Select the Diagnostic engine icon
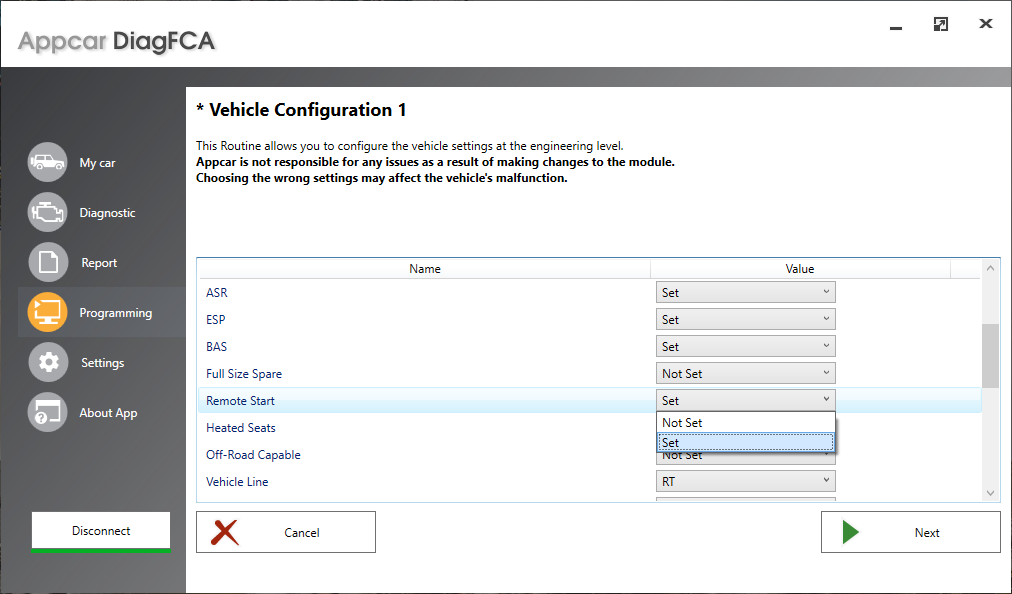The image size is (1012, 594). point(47,212)
